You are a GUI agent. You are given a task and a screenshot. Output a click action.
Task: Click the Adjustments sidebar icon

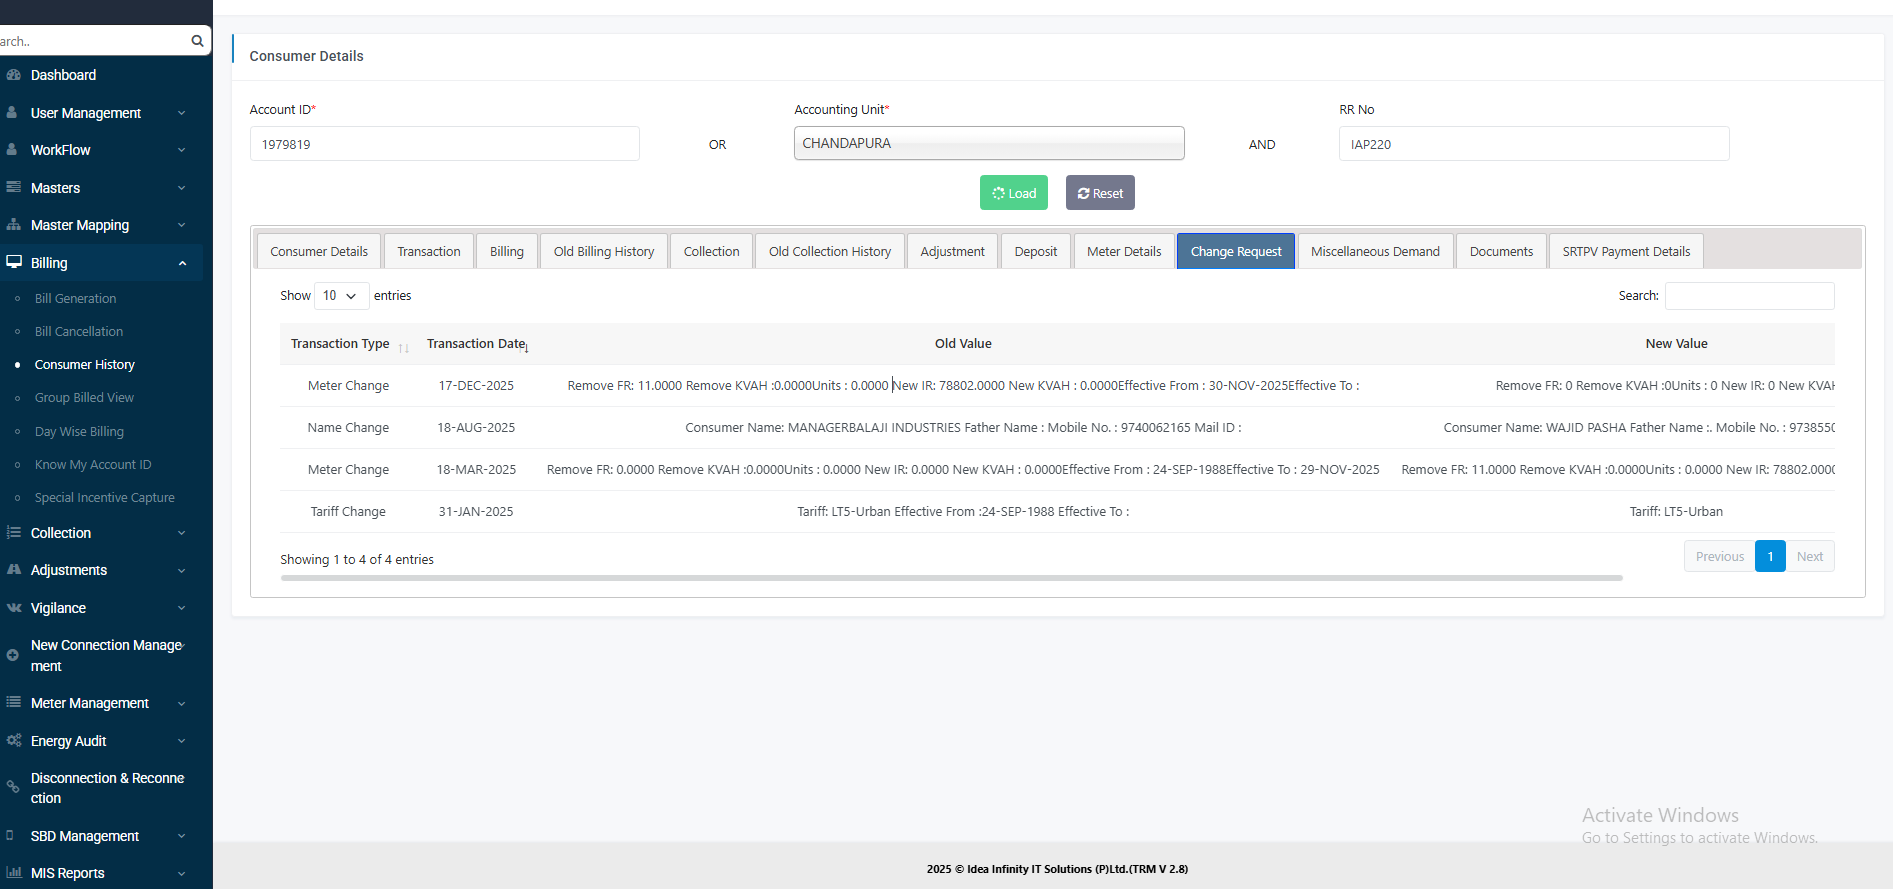click(13, 570)
